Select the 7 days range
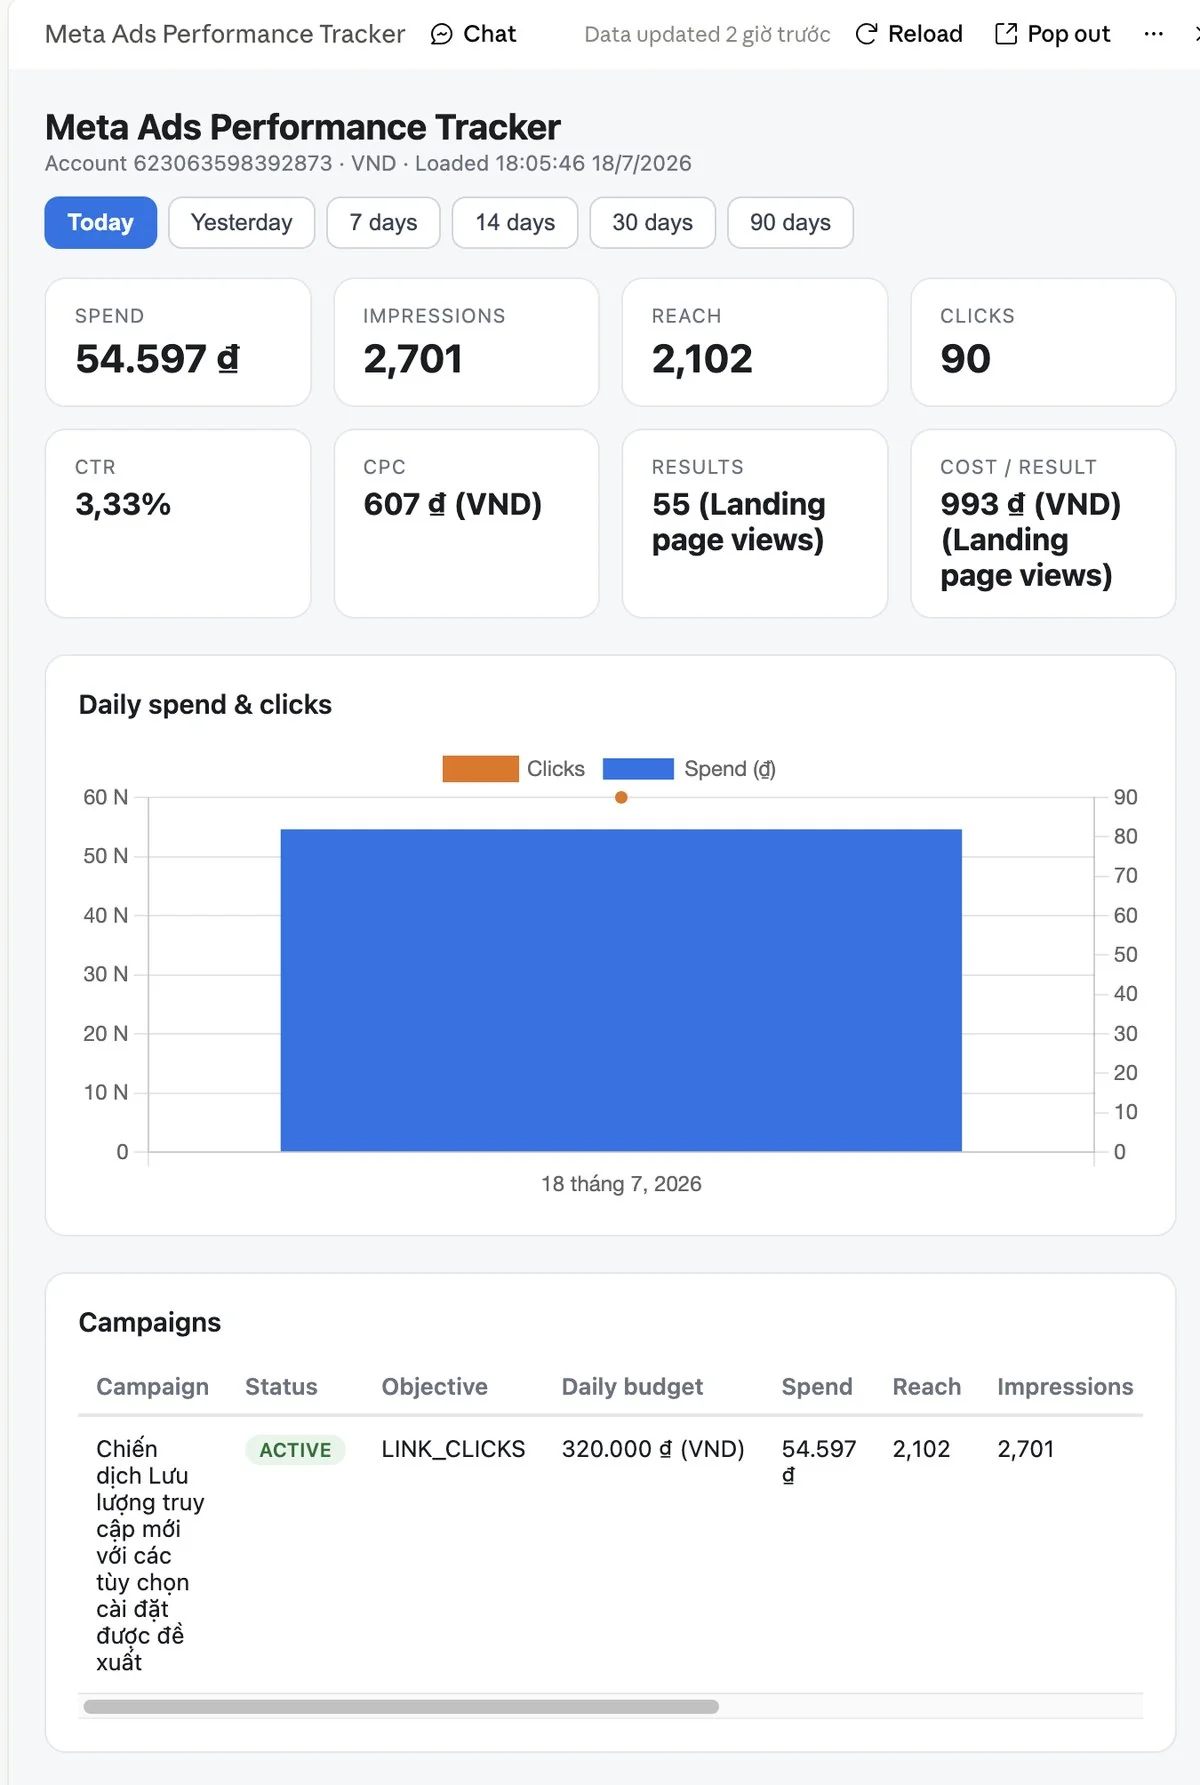This screenshot has height=1785, width=1200. tap(383, 222)
